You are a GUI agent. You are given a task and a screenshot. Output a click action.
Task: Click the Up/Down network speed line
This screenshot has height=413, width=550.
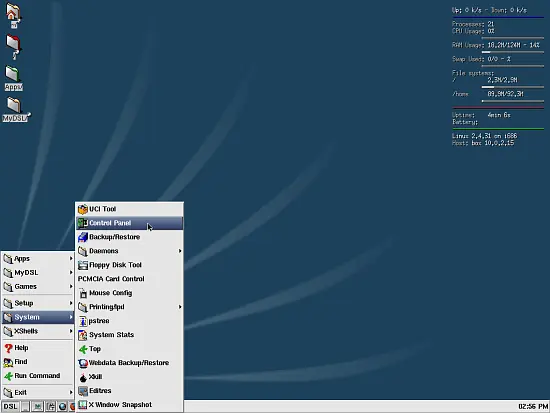coord(489,10)
